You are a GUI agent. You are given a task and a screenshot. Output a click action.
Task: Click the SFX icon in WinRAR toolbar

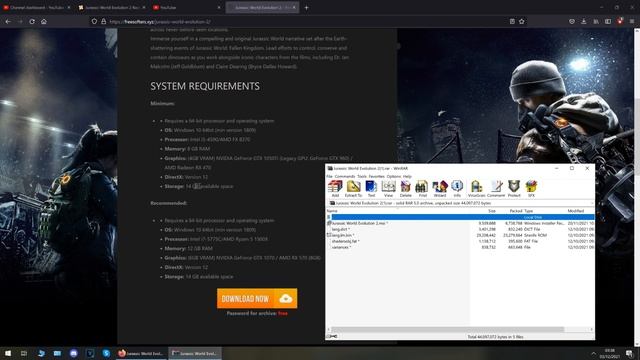pyautogui.click(x=531, y=189)
